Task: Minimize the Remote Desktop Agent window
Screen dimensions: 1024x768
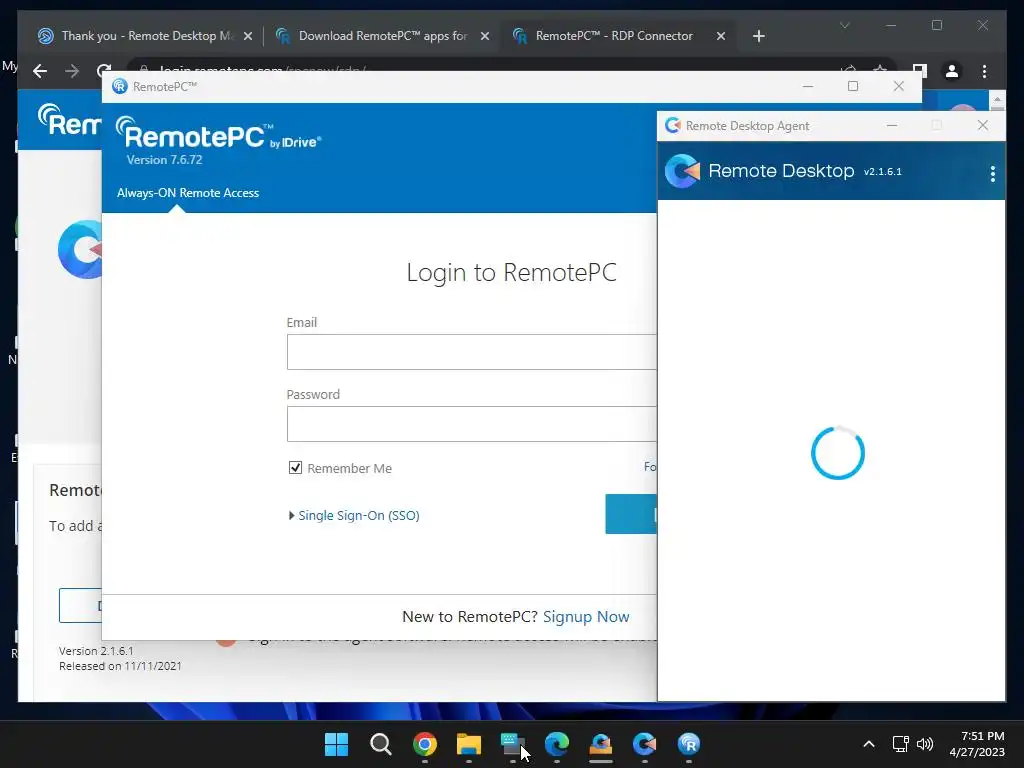Action: point(891,125)
